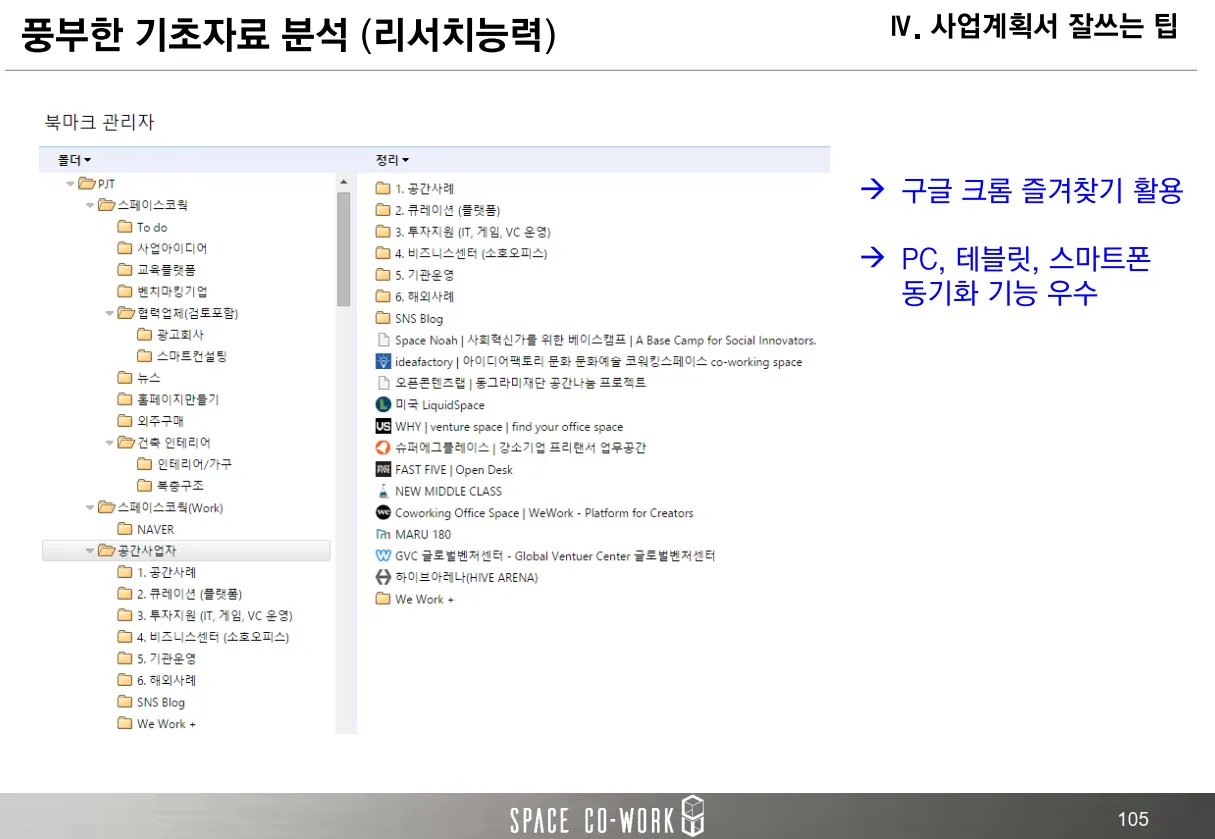Click the 뉴스 folder icon
The image size is (1215, 839).
tap(124, 378)
